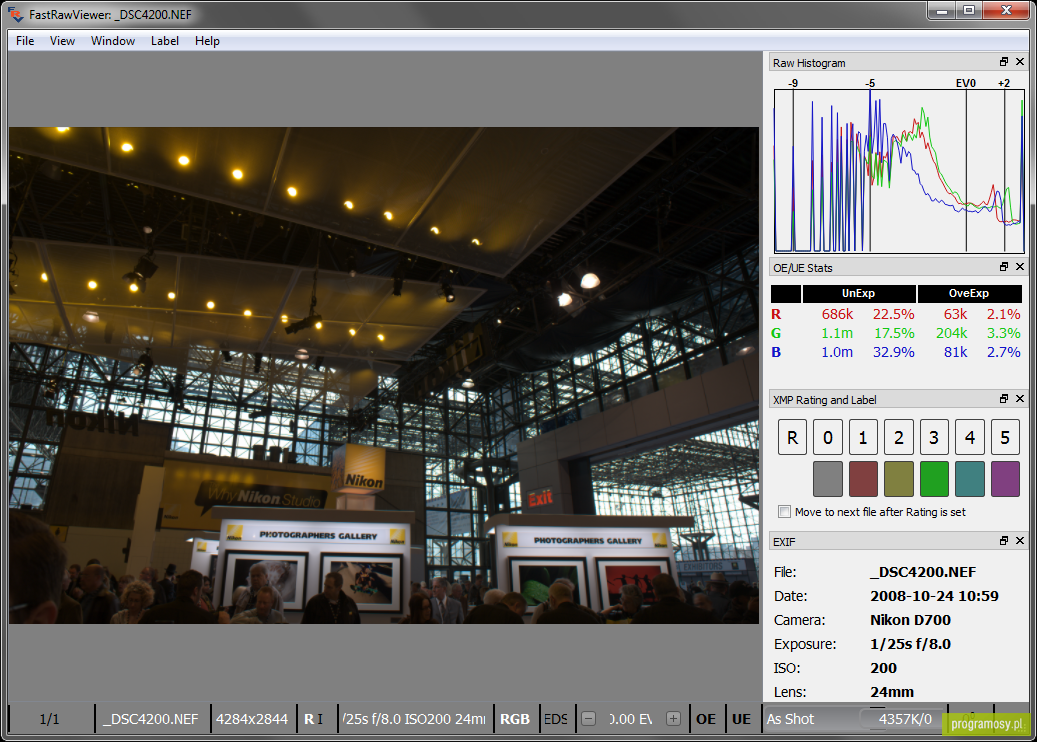Image resolution: width=1037 pixels, height=742 pixels.
Task: Click the EXIF ISO value 200
Action: [x=884, y=668]
